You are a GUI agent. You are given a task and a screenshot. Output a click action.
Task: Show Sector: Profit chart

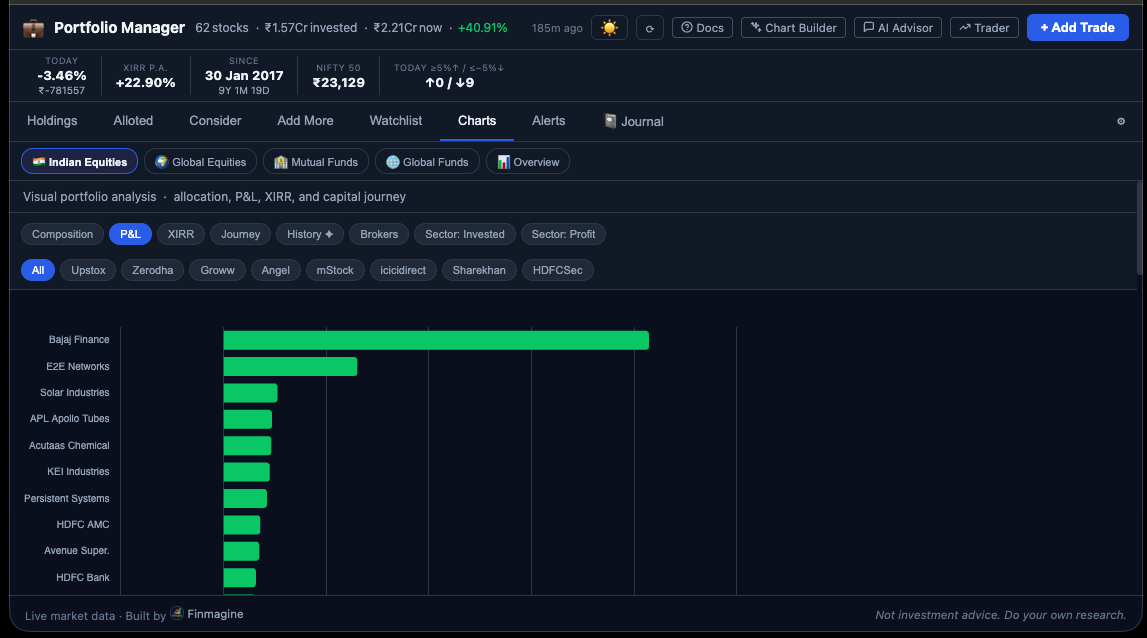[x=563, y=234]
